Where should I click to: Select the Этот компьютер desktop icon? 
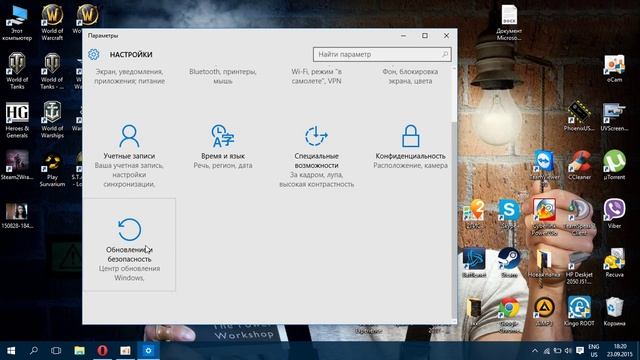click(x=17, y=22)
